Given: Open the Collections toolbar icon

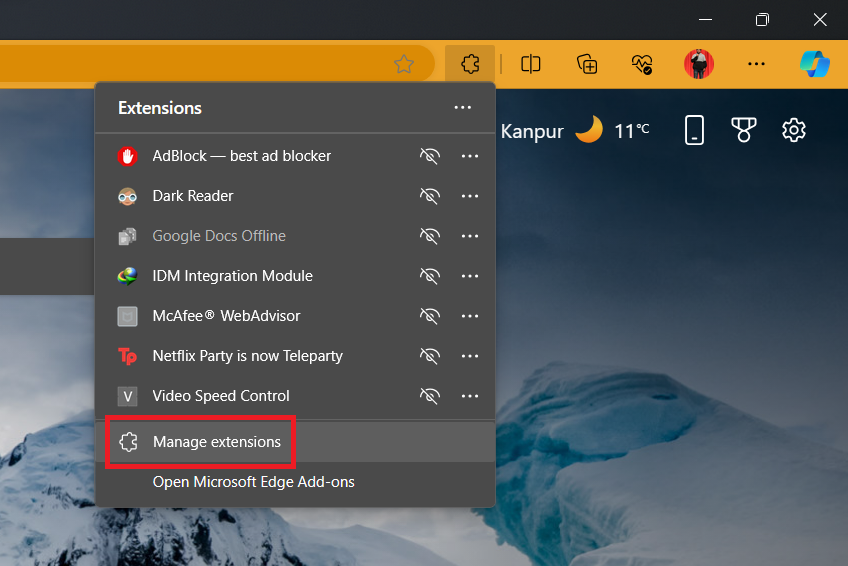Looking at the screenshot, I should 588,64.
